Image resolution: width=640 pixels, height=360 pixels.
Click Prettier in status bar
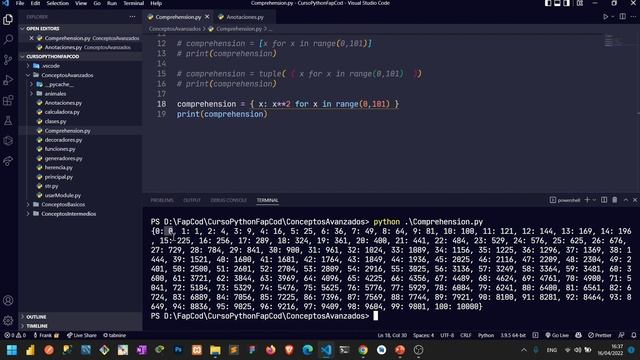coord(600,336)
